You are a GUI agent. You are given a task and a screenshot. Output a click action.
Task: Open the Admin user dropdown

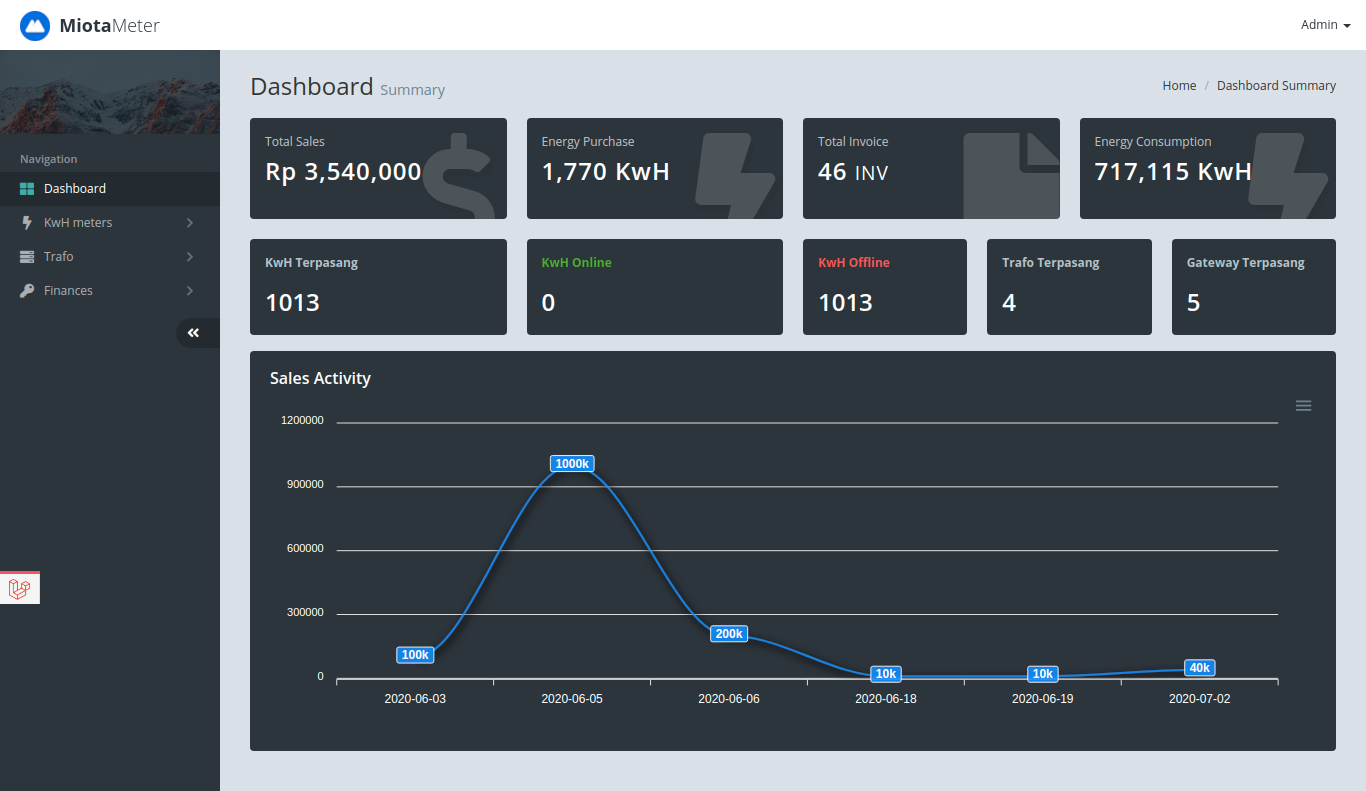point(1325,25)
